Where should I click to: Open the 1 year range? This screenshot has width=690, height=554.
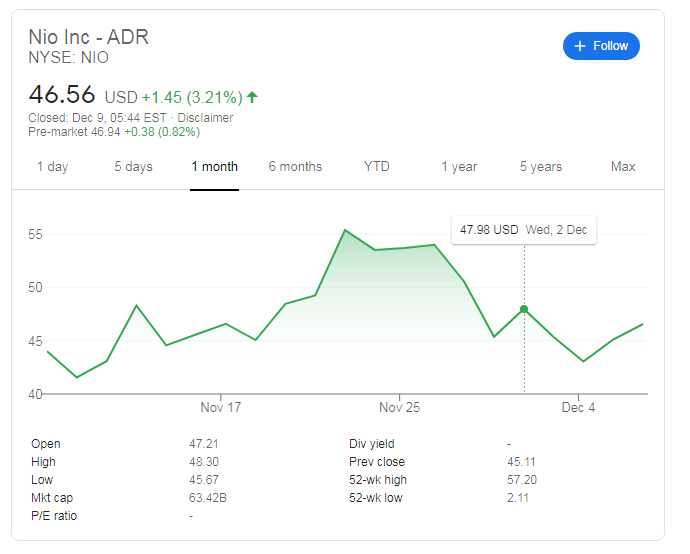[459, 167]
